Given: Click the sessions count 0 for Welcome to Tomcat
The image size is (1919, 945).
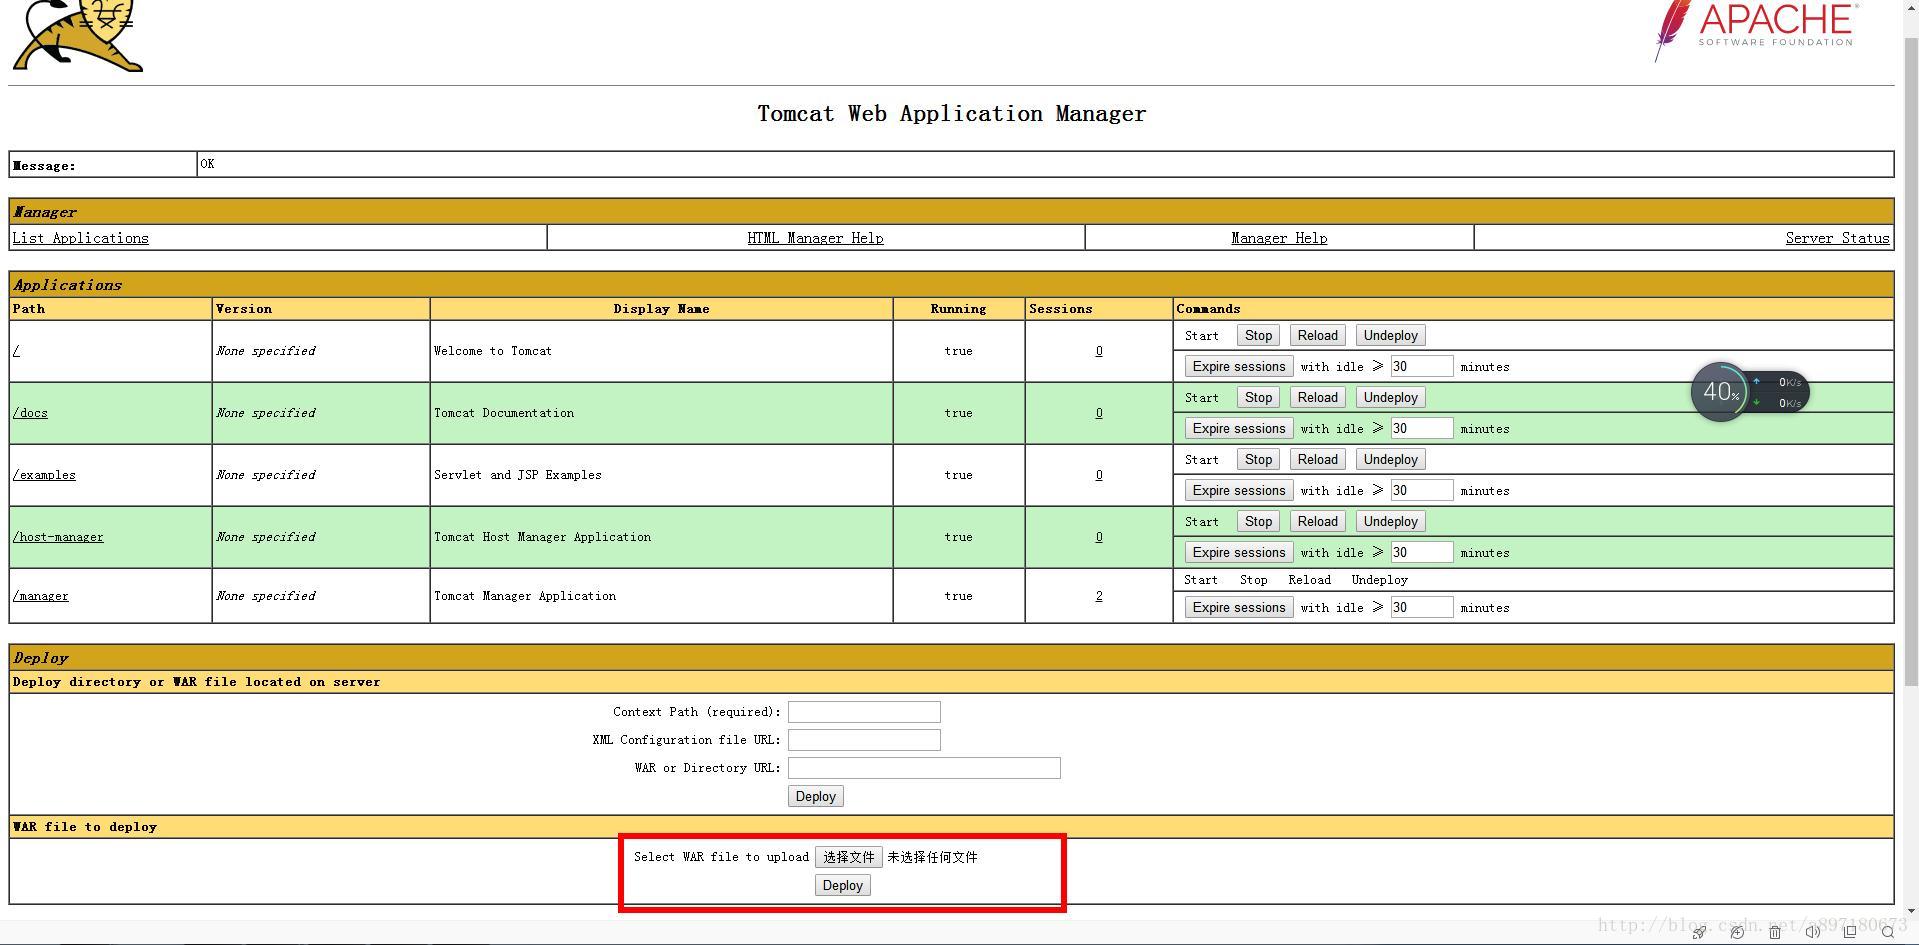Looking at the screenshot, I should (1099, 351).
